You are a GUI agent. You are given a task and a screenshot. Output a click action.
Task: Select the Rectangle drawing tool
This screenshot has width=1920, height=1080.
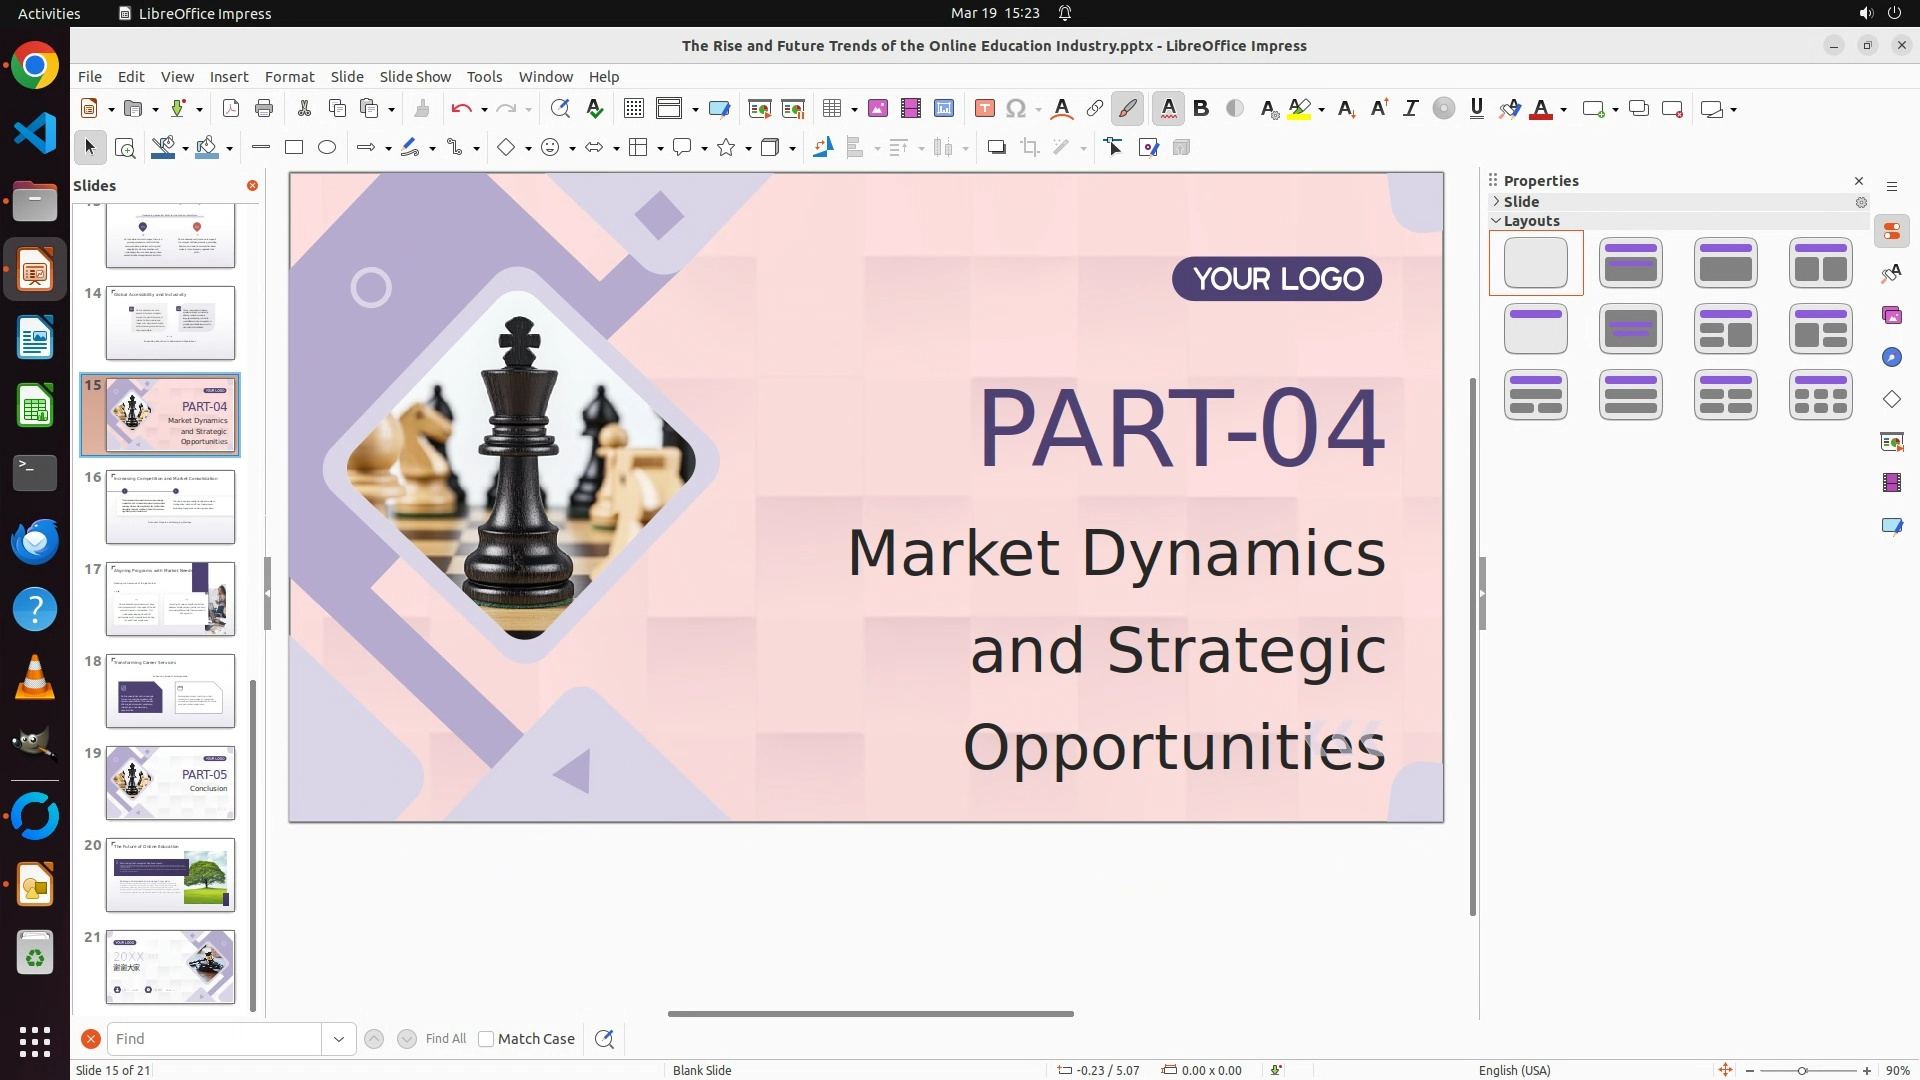click(x=294, y=148)
